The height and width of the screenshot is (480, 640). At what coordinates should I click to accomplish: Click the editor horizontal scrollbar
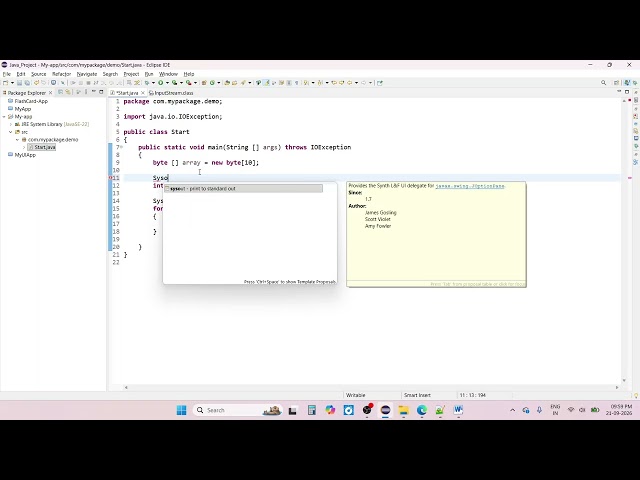click(x=371, y=387)
